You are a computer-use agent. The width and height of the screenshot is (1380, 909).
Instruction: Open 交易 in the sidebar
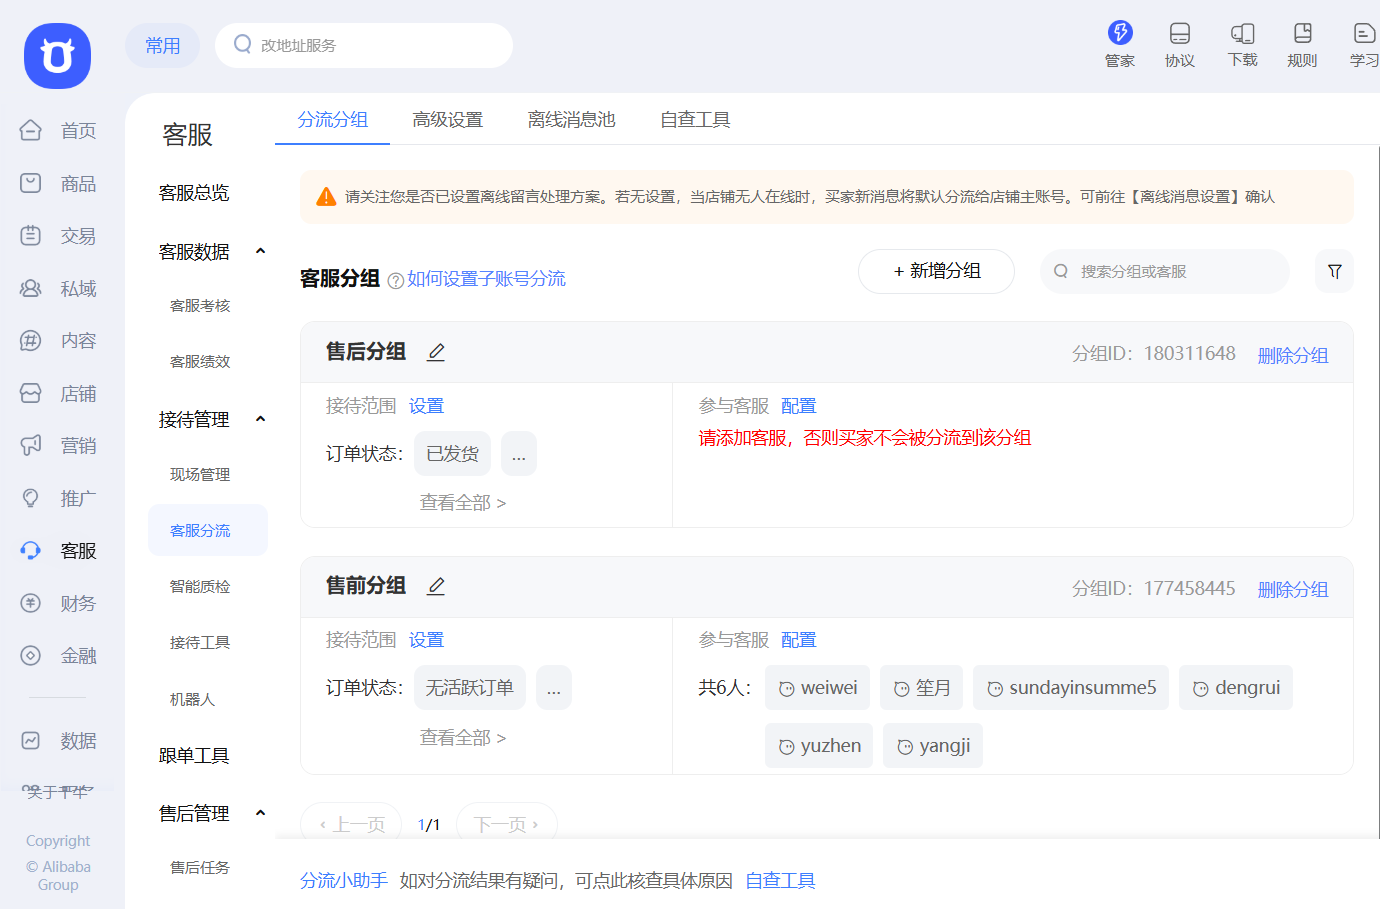pos(59,236)
